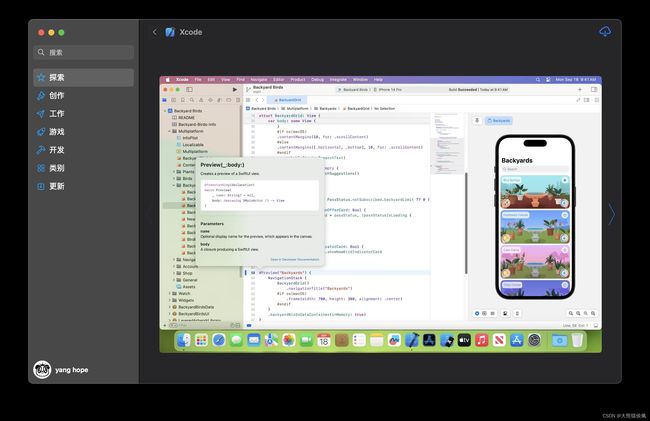Screen dimensions: 650x421
Task: Collapse the Multiplatform folder in navigator
Action: pos(170,131)
